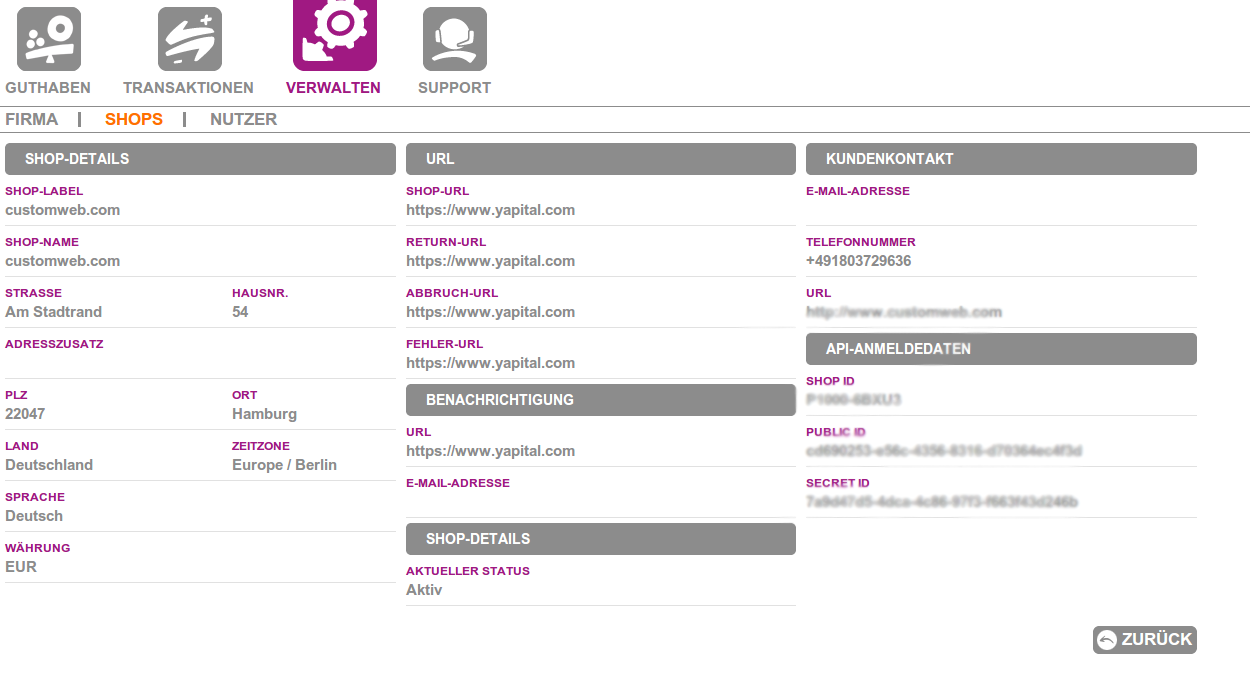This screenshot has height=676, width=1250.
Task: Click the Transaktionen menu label
Action: point(188,88)
